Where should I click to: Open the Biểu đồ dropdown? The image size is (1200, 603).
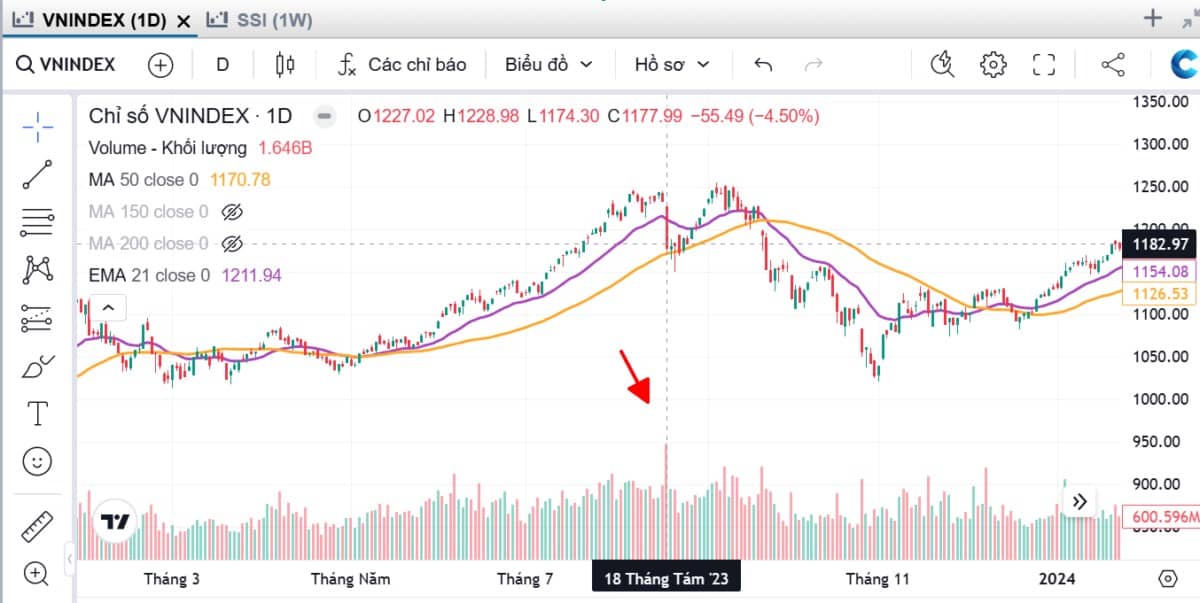coord(548,65)
